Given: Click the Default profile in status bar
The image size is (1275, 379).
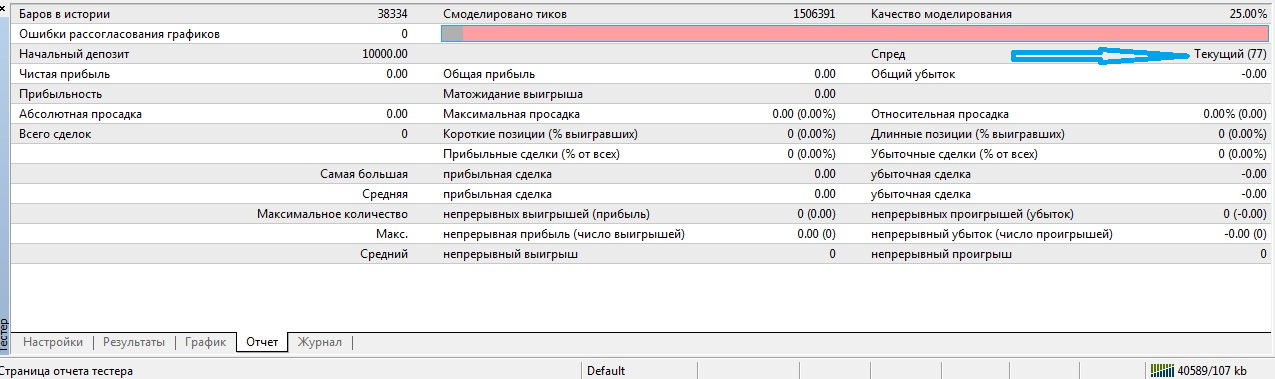Looking at the screenshot, I should click(606, 371).
